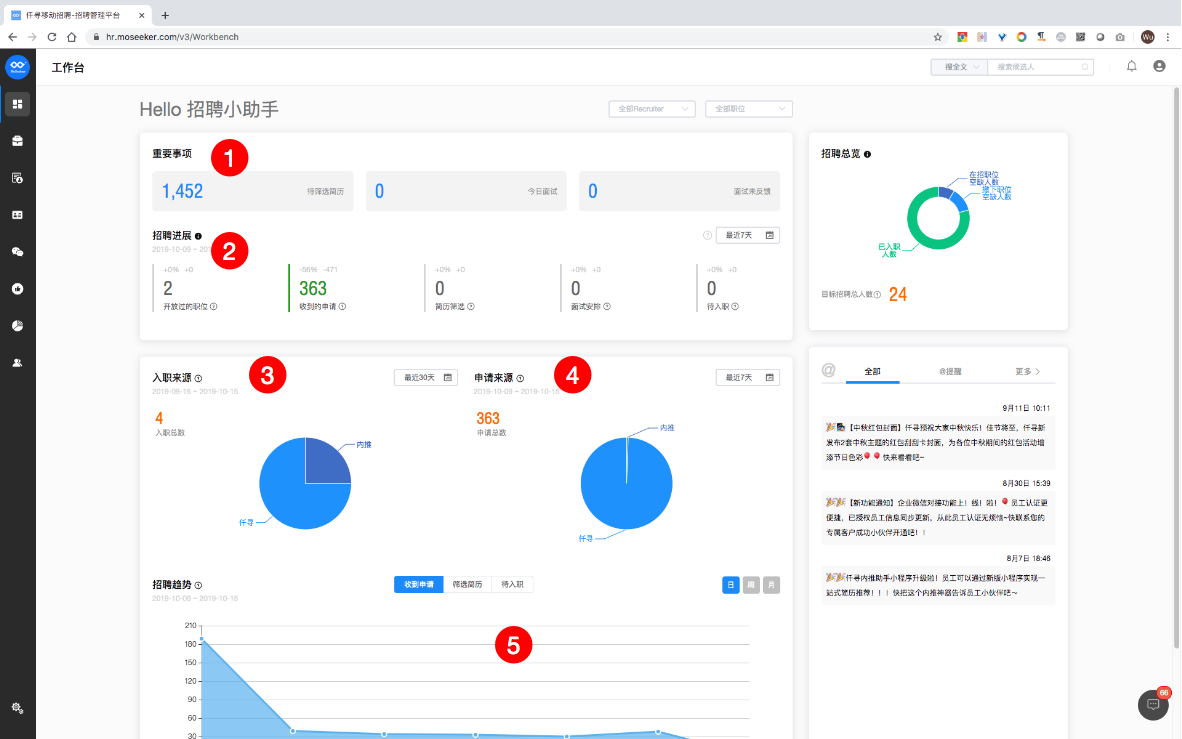Screen dimensions: 1182x739
Task: Switch trend chart to 月 view
Action: click(771, 585)
